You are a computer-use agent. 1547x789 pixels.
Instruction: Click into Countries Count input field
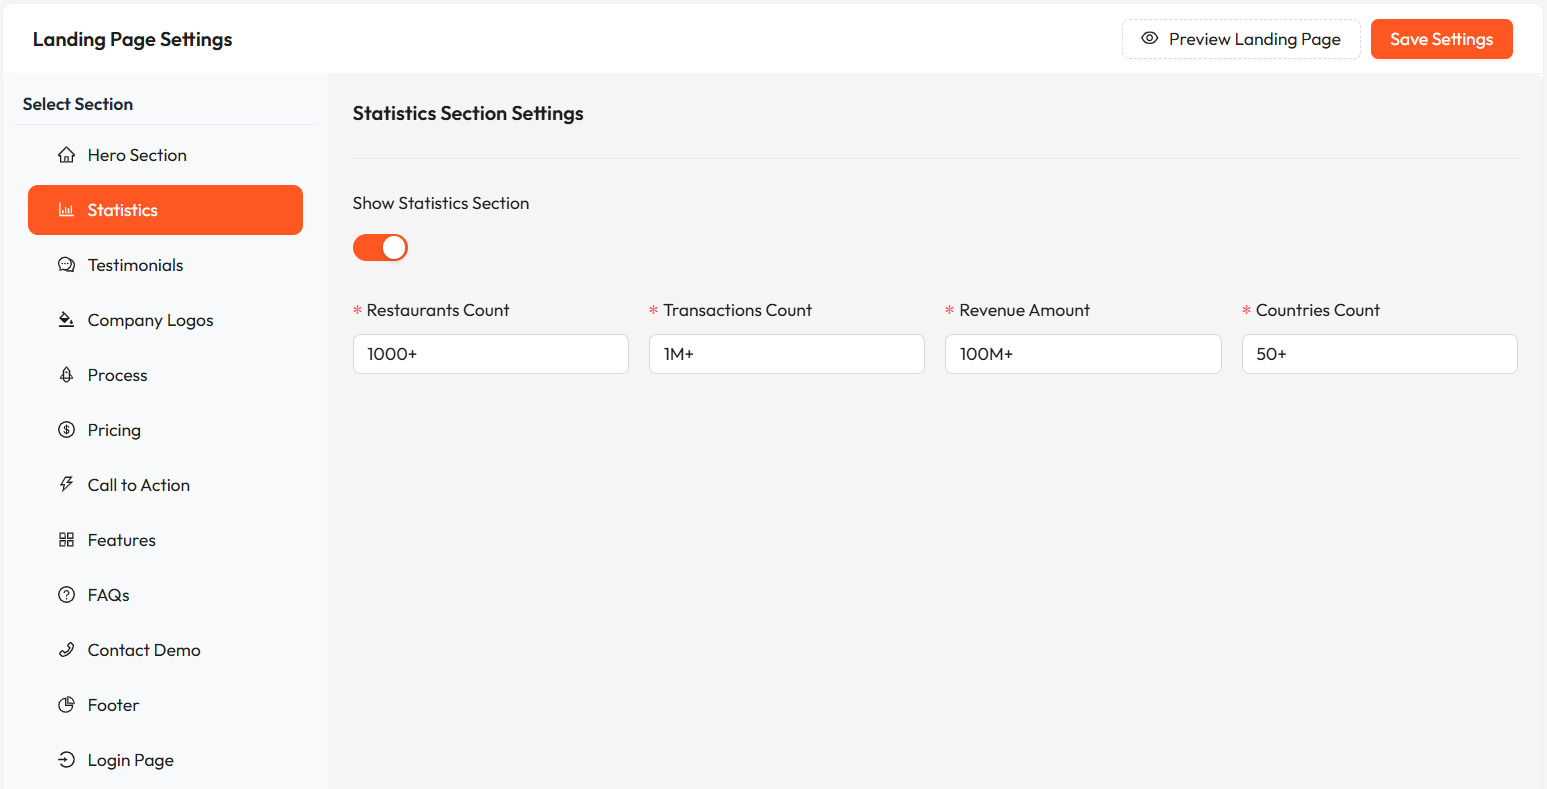pyautogui.click(x=1380, y=354)
